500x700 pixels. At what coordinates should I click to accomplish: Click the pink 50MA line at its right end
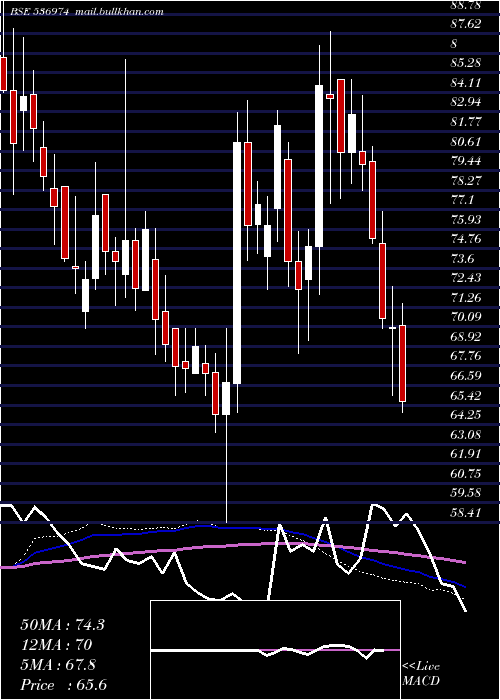point(464,562)
